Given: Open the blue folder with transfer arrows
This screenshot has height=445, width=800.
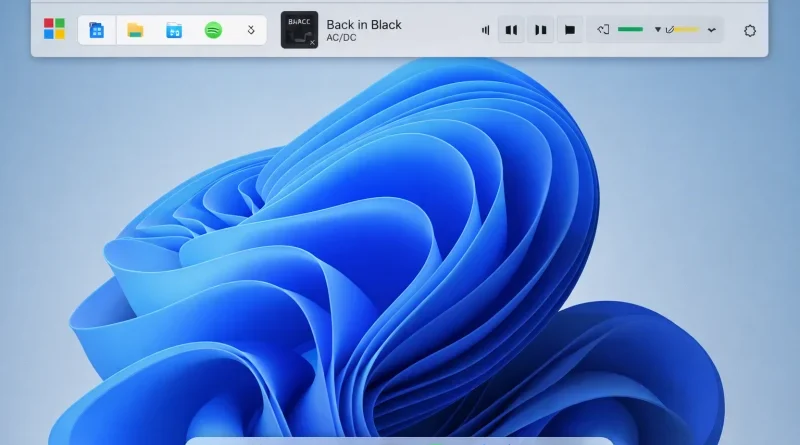Looking at the screenshot, I should pyautogui.click(x=174, y=30).
